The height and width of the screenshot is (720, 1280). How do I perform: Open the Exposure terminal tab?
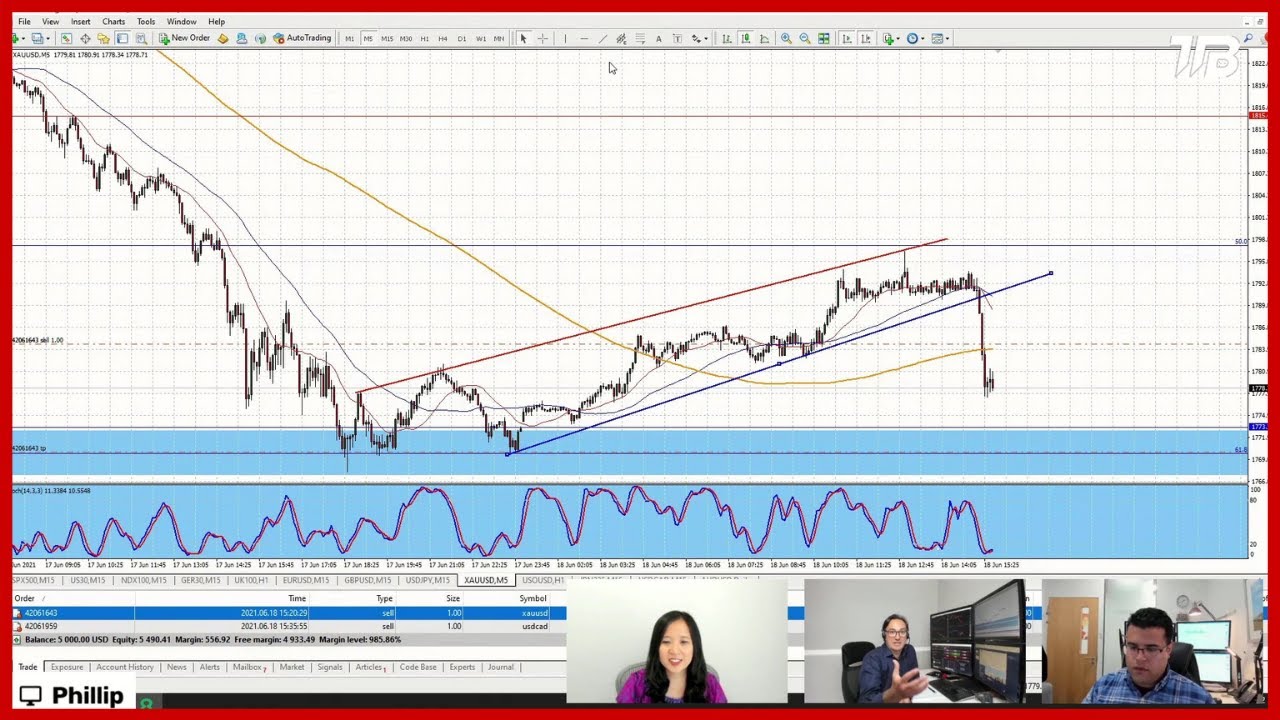click(67, 667)
